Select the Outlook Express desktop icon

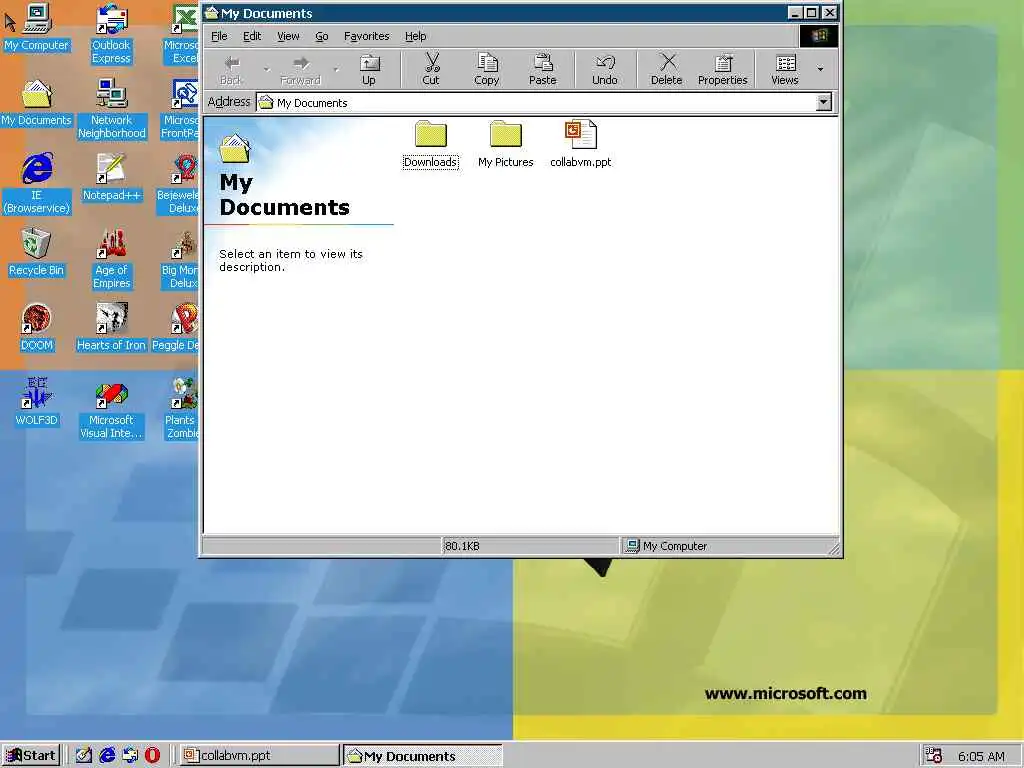[111, 34]
